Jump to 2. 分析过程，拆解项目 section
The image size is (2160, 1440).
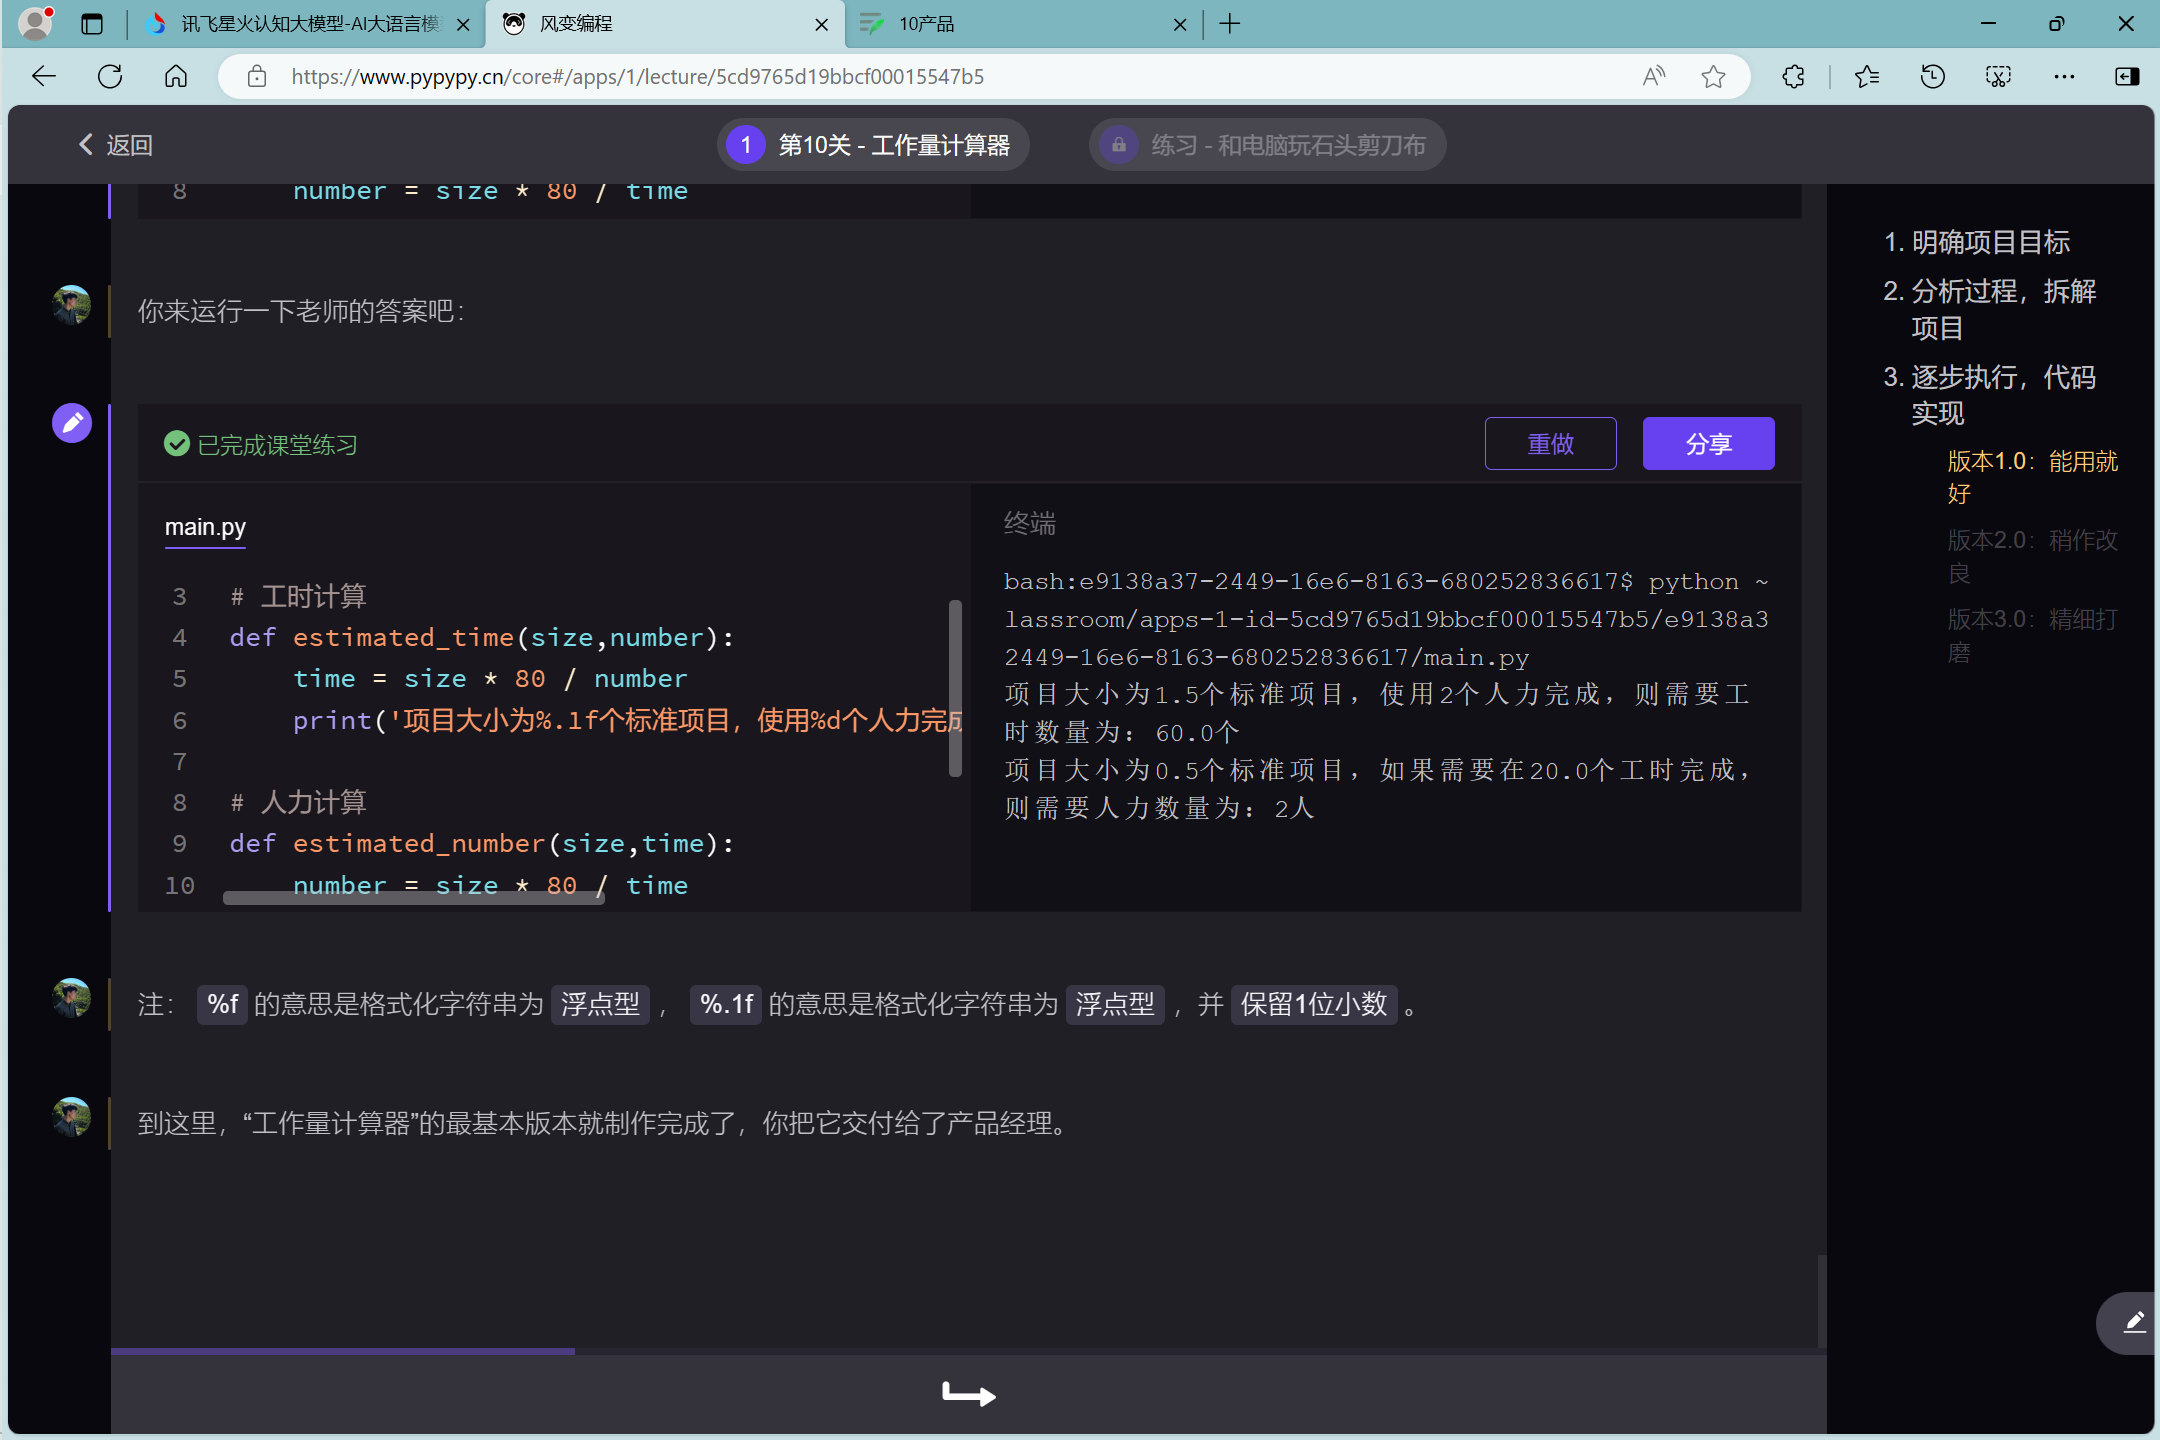pyautogui.click(x=1990, y=310)
